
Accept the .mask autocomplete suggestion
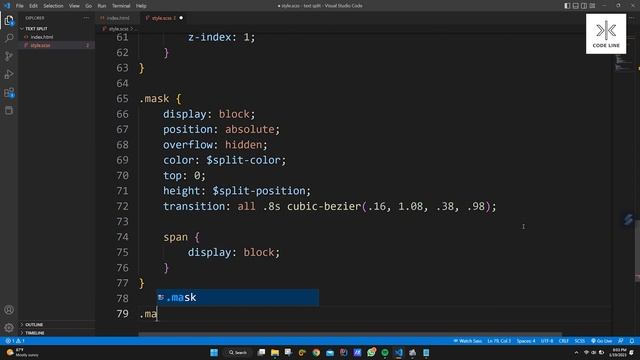(x=238, y=298)
